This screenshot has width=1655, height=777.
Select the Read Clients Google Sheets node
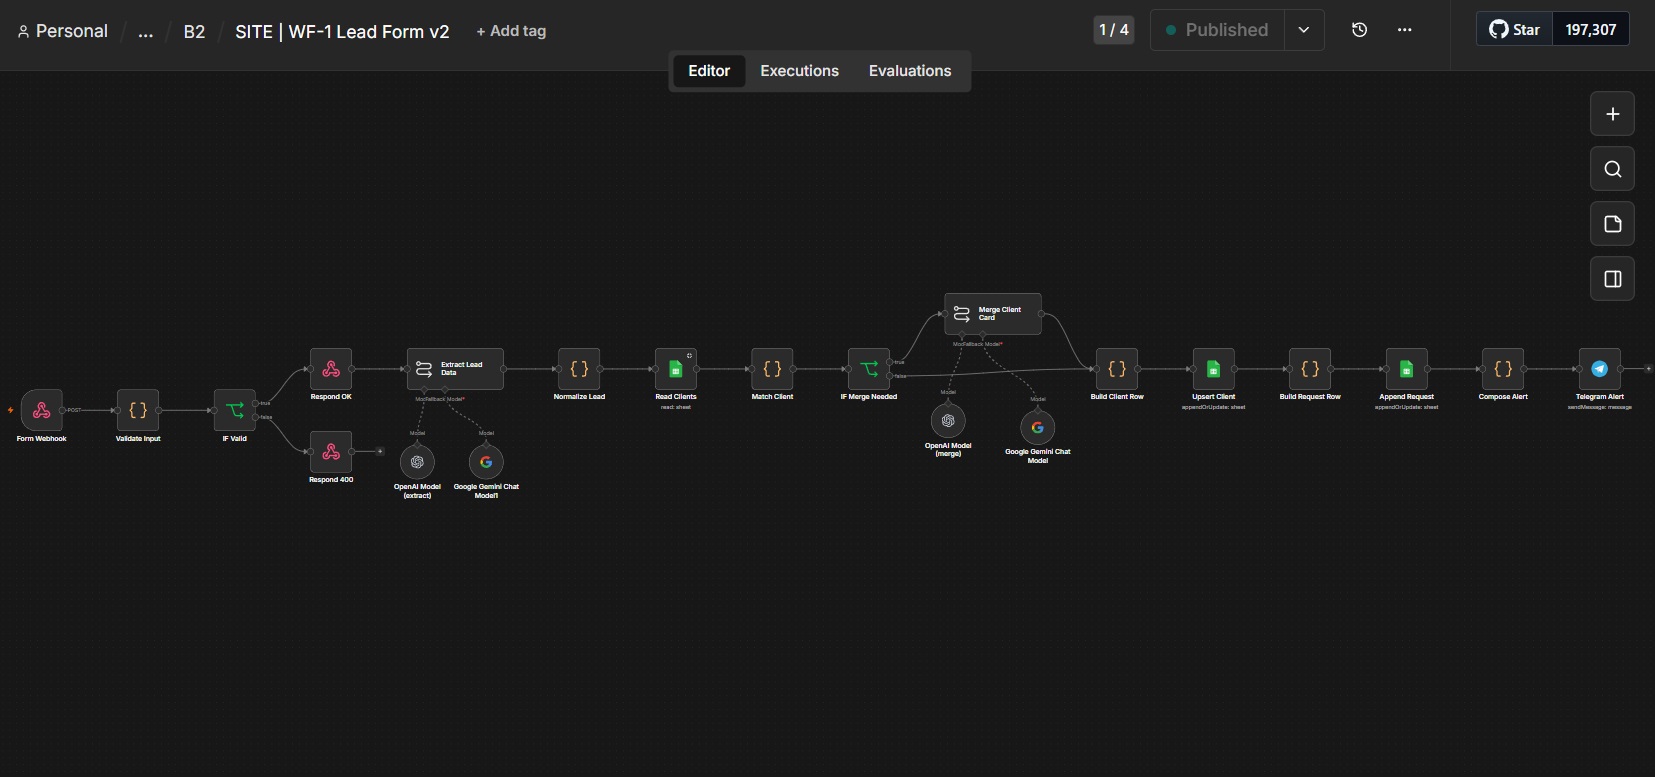coord(675,369)
